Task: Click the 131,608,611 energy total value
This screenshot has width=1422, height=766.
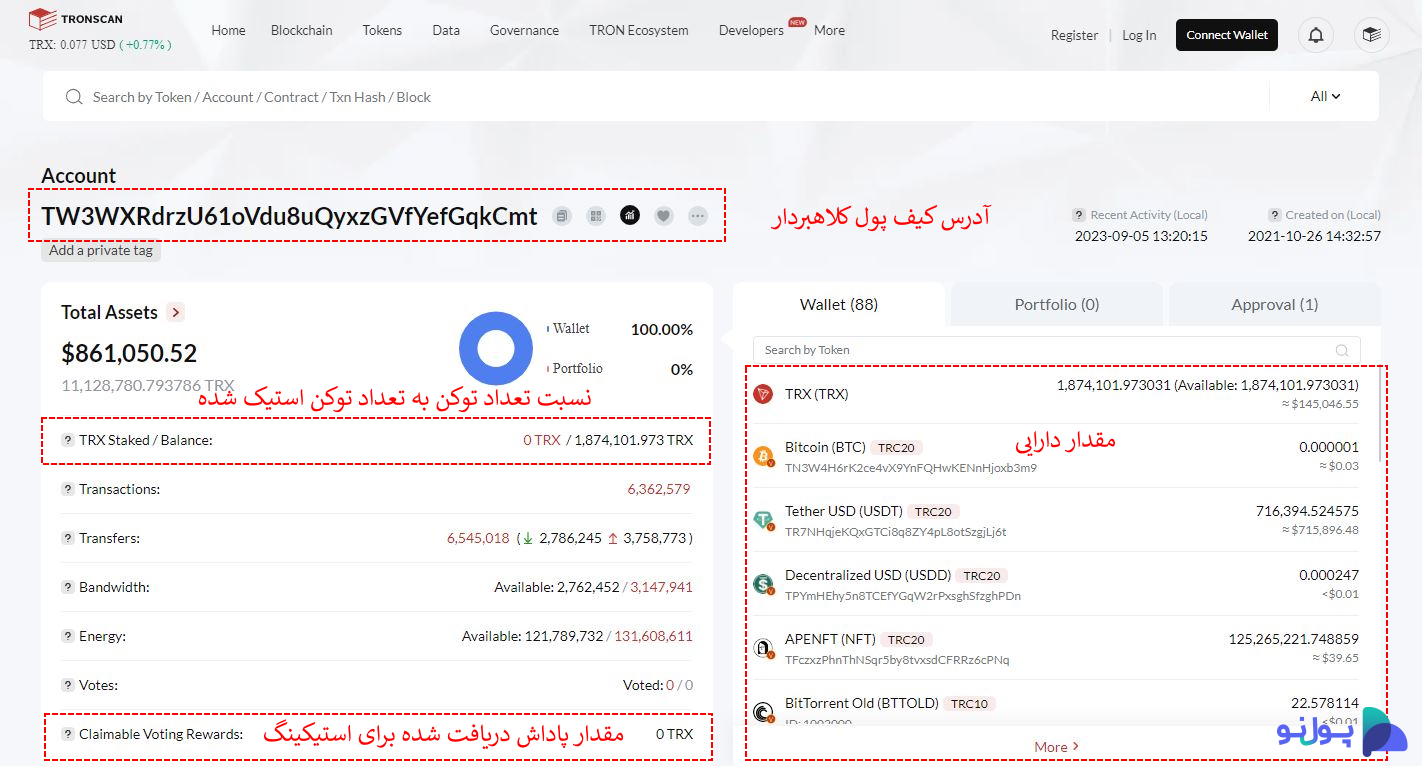Action: (653, 636)
